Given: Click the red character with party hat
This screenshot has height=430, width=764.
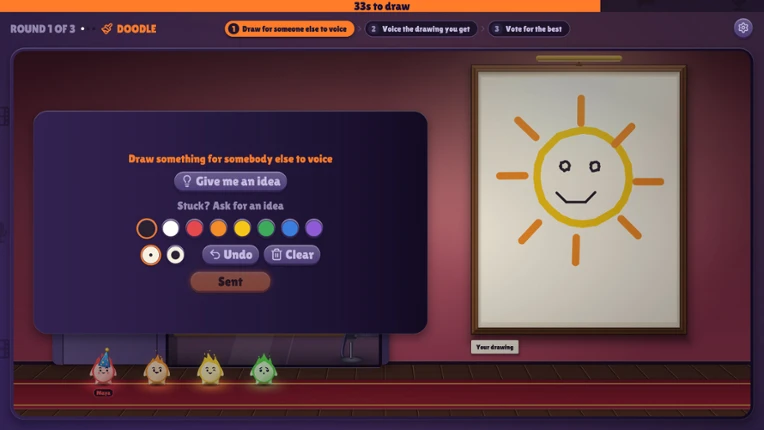Looking at the screenshot, I should tap(103, 368).
